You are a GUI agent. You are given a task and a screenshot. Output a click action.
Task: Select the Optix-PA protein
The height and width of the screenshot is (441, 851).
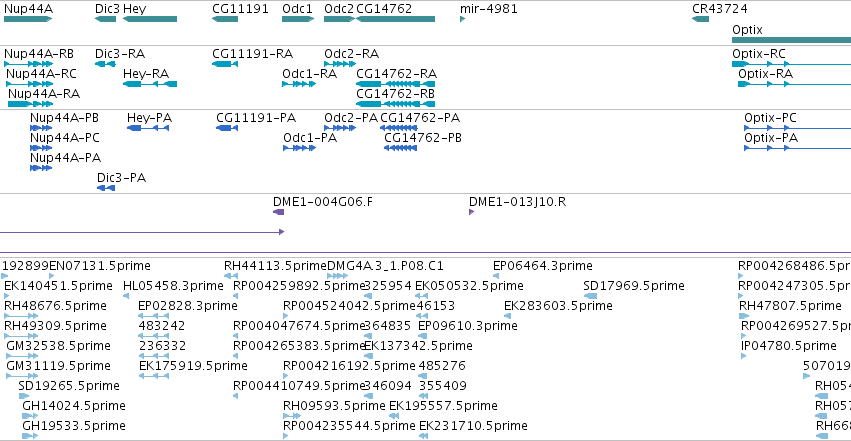coord(771,138)
